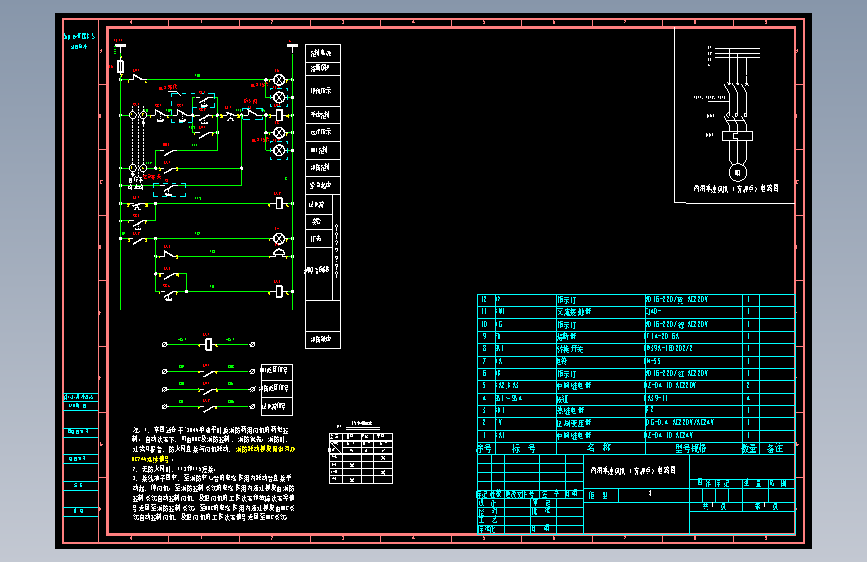The image size is (867, 562).
Task: Click the '控制变压器' name cell in row 2
Action: coord(600,423)
